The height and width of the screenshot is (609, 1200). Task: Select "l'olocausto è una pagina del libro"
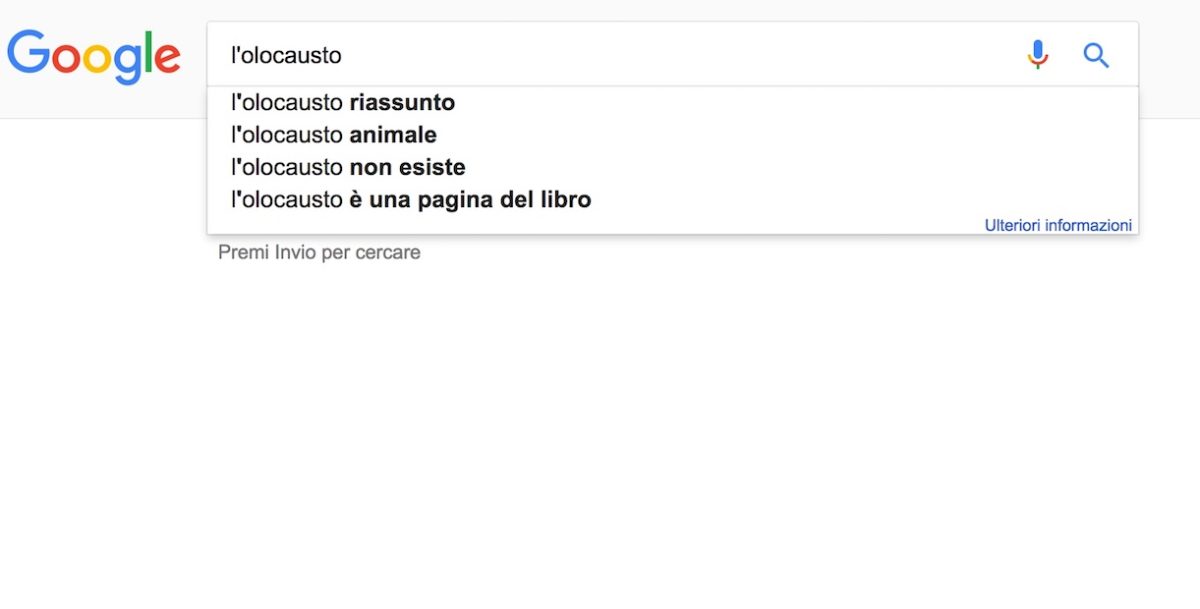411,200
